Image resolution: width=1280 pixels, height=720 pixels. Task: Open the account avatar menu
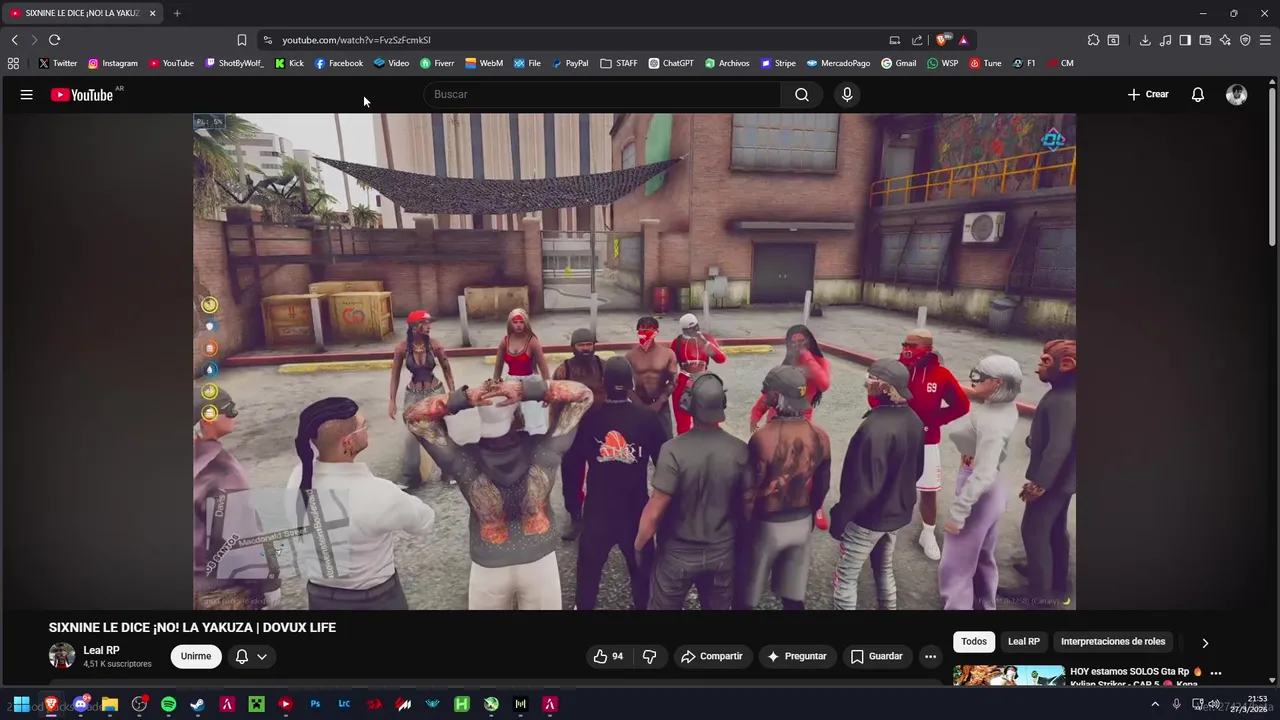(1237, 94)
